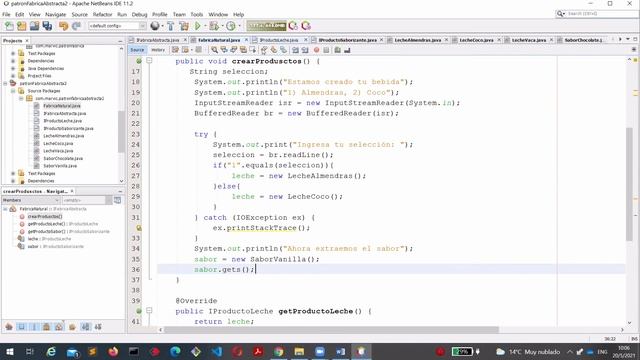Click the Debug Project icon

213,26
